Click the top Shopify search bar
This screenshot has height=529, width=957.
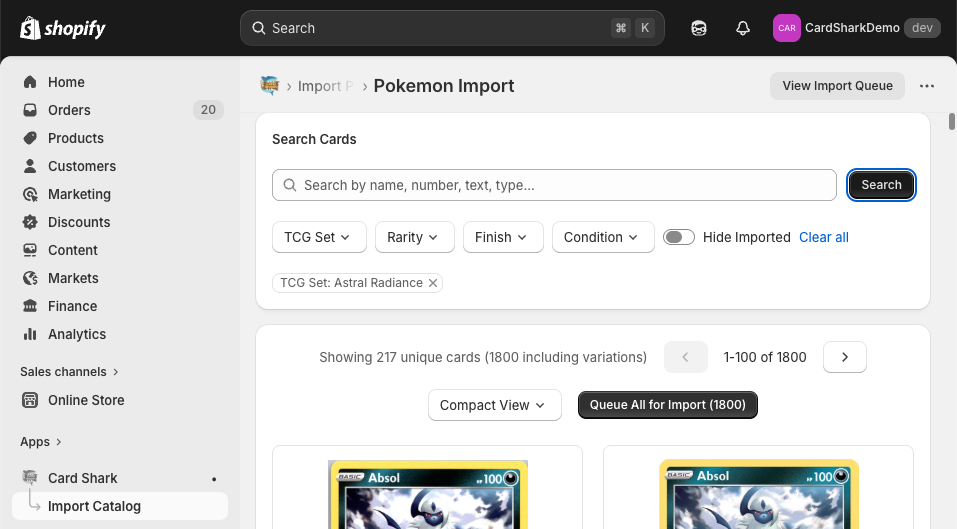click(452, 28)
